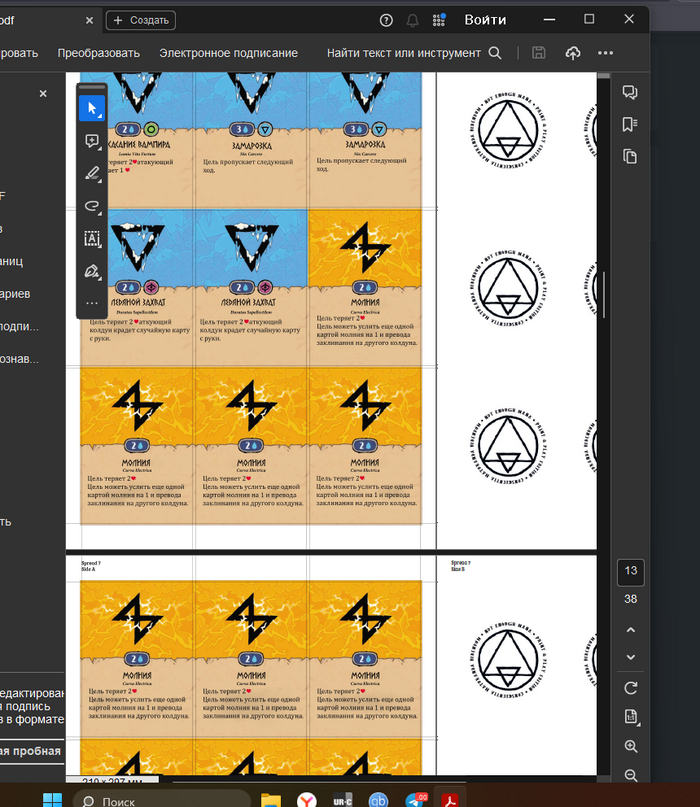The image size is (700, 807).
Task: Close the left side panel
Action: click(x=43, y=94)
